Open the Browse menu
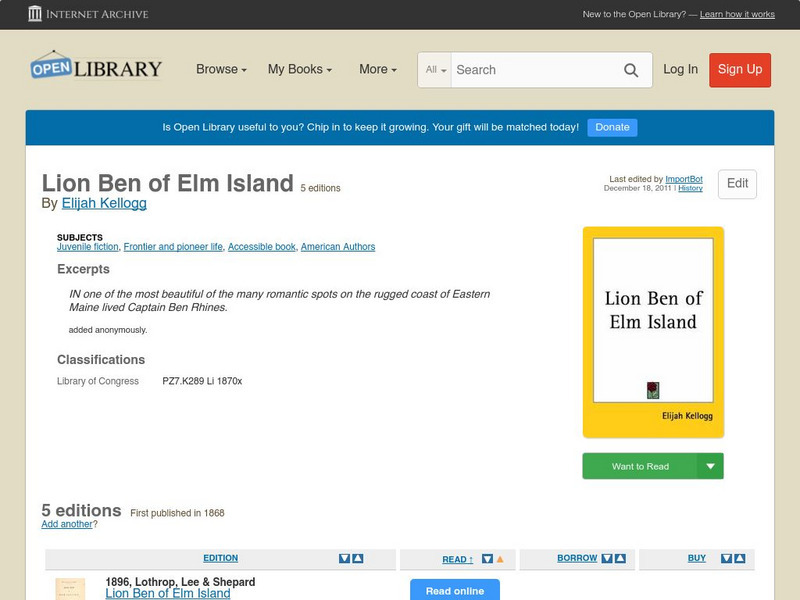This screenshot has width=800, height=600. point(220,69)
